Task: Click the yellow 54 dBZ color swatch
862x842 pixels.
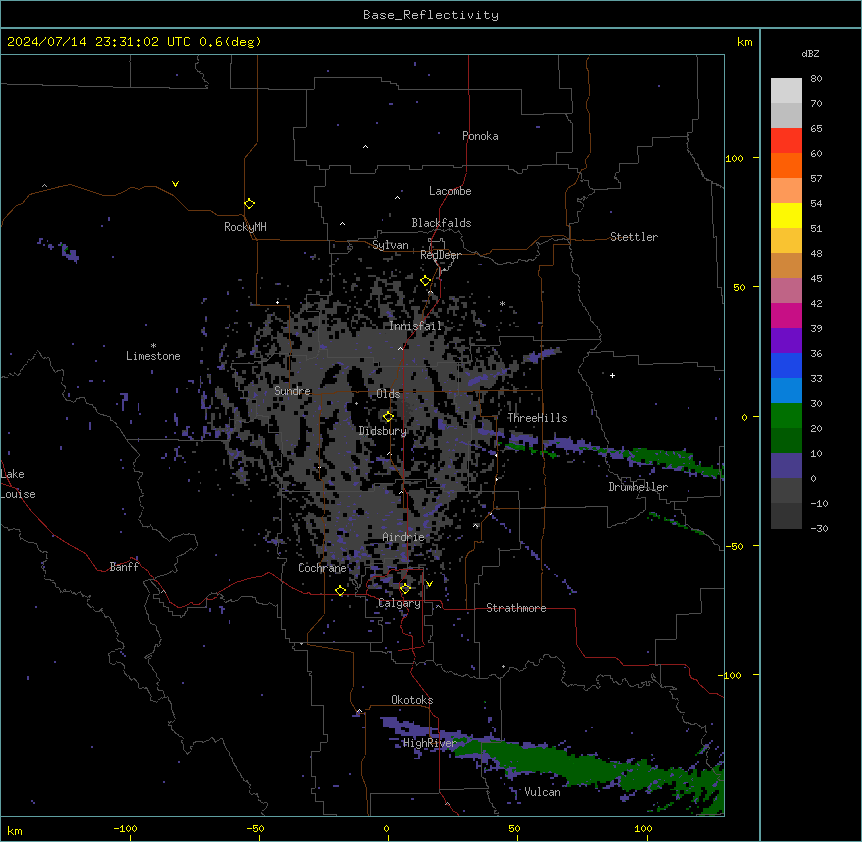Action: (x=786, y=215)
